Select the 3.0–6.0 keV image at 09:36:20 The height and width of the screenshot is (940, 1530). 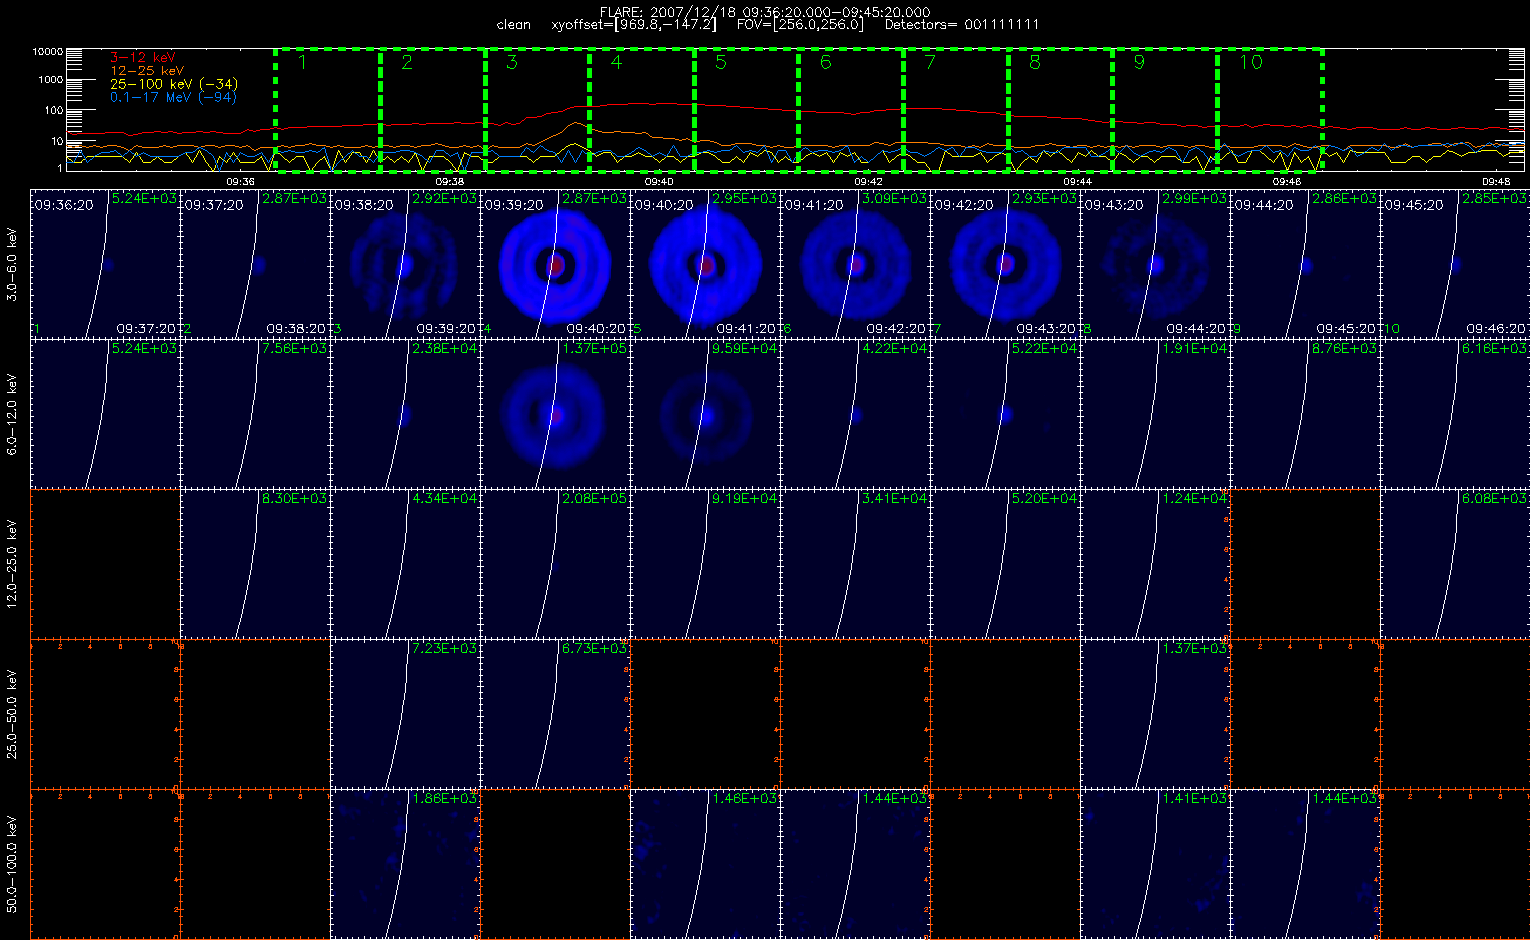pyautogui.click(x=105, y=263)
